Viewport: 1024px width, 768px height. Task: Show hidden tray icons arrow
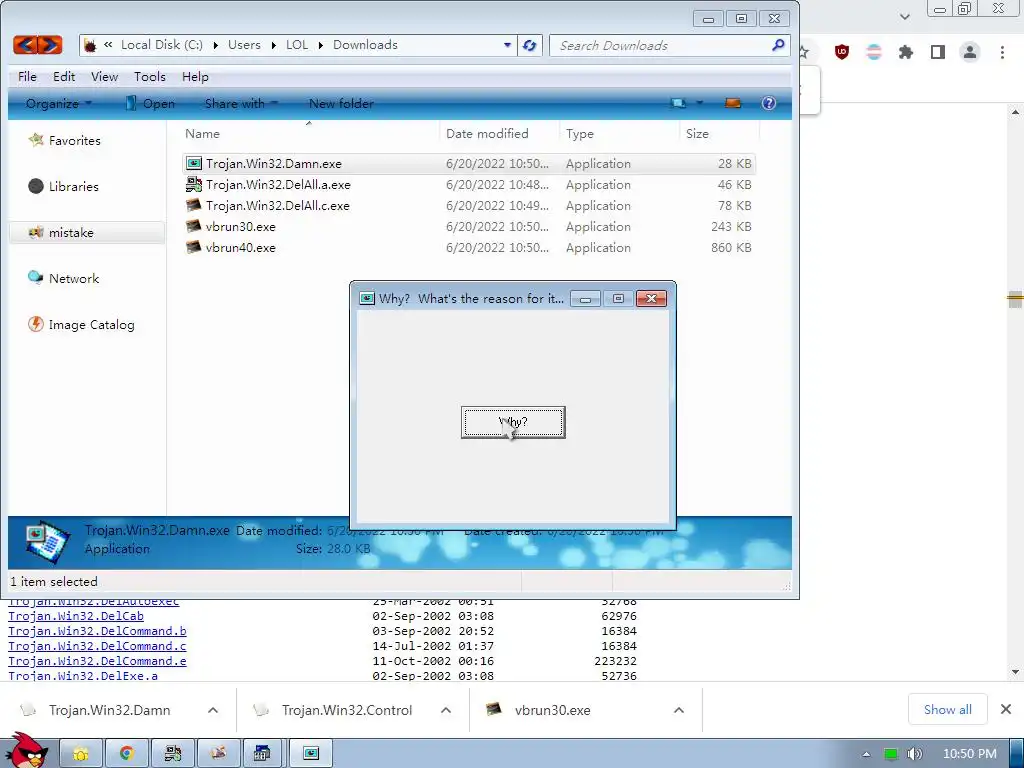867,754
